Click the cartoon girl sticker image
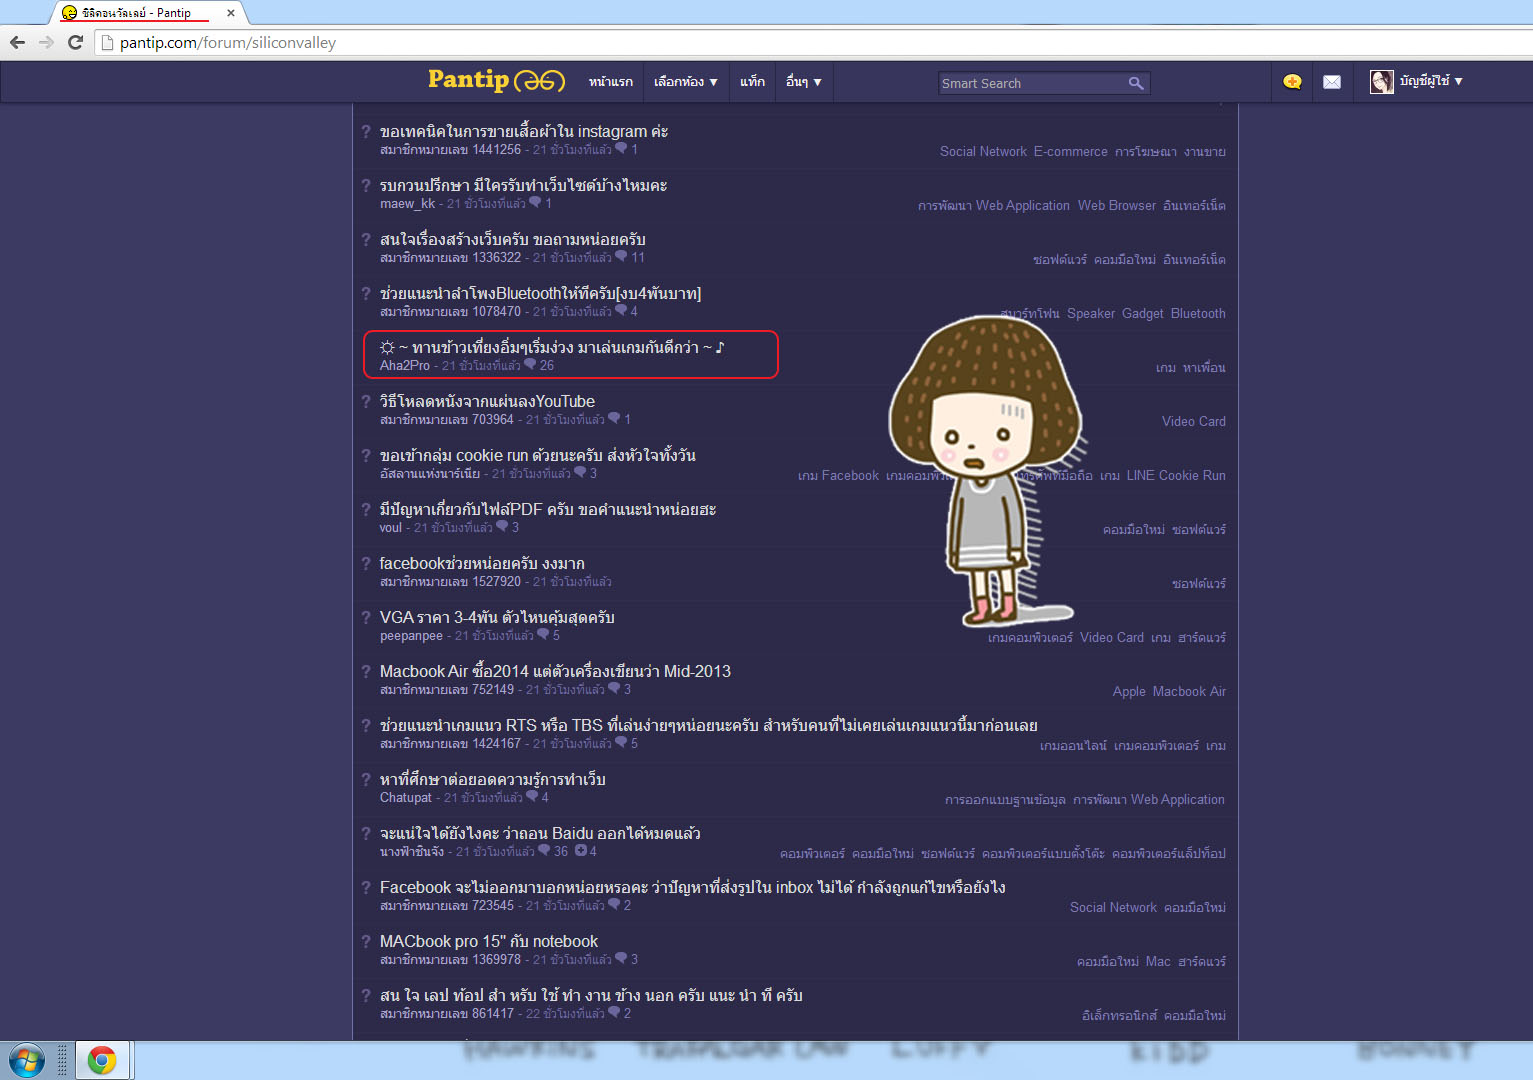This screenshot has width=1533, height=1080. (x=987, y=470)
